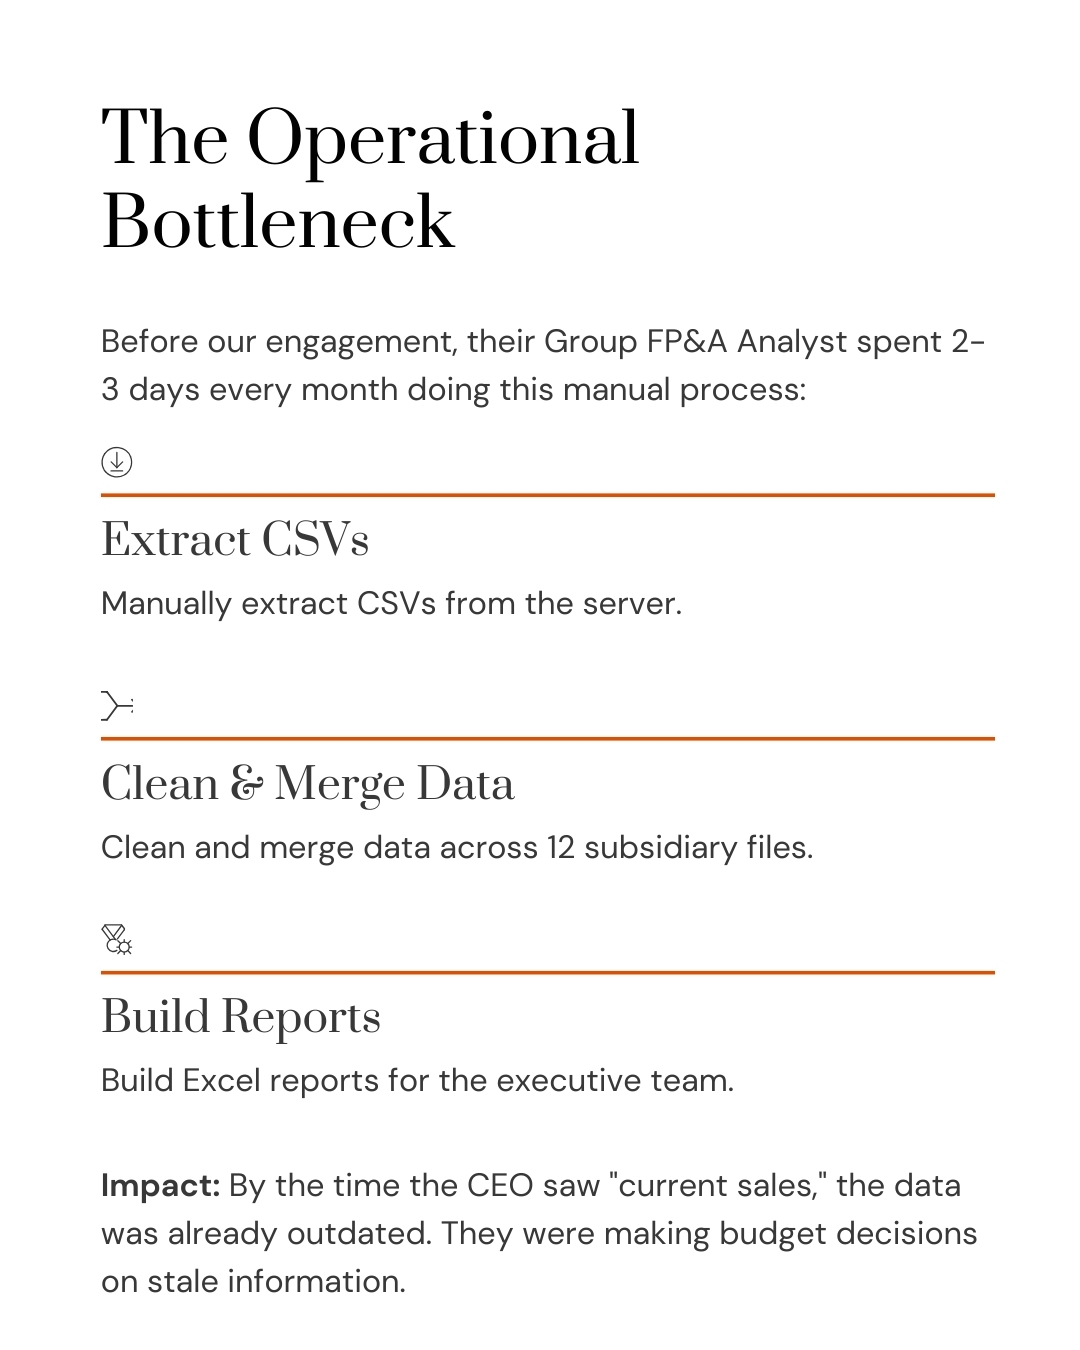Click the "Build Excel reports for the executive team" text

click(x=417, y=1081)
